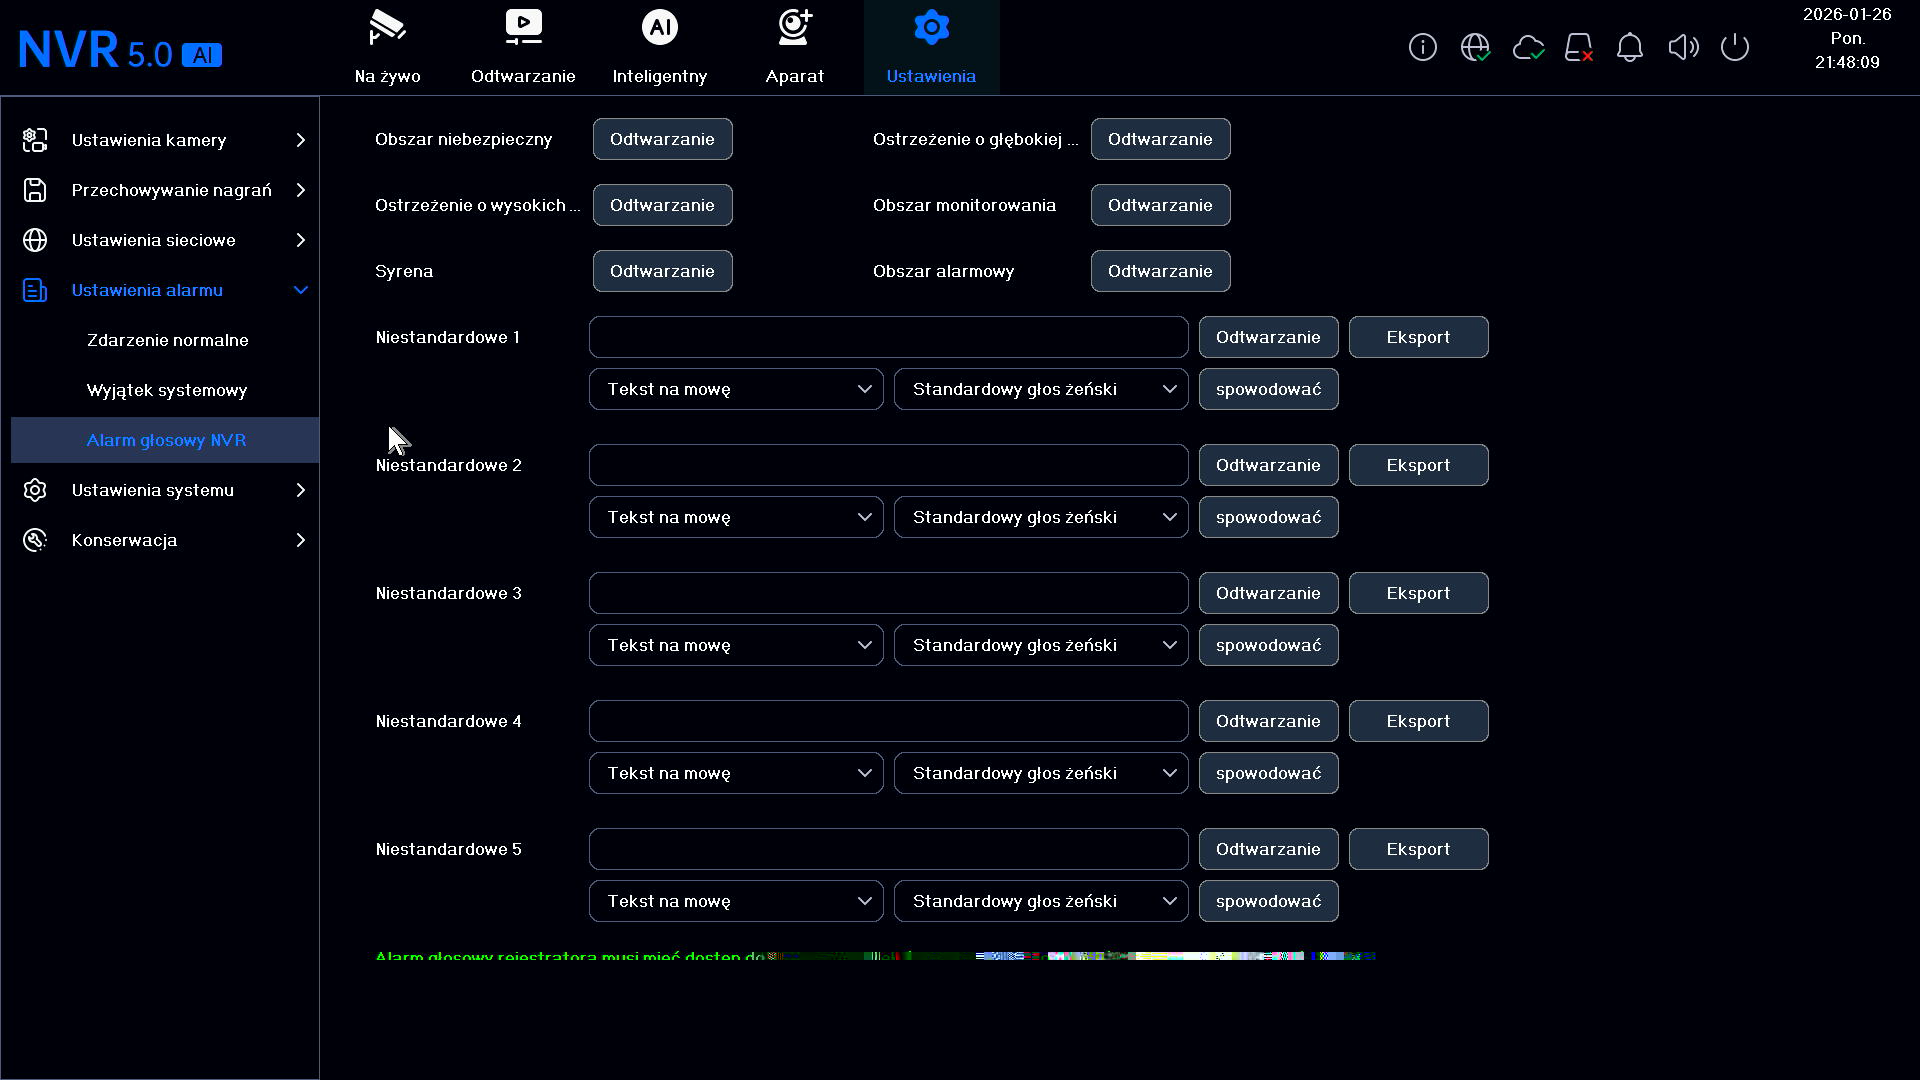
Task: Click the Przechowywanie nagrań disk icon
Action: tap(35, 190)
